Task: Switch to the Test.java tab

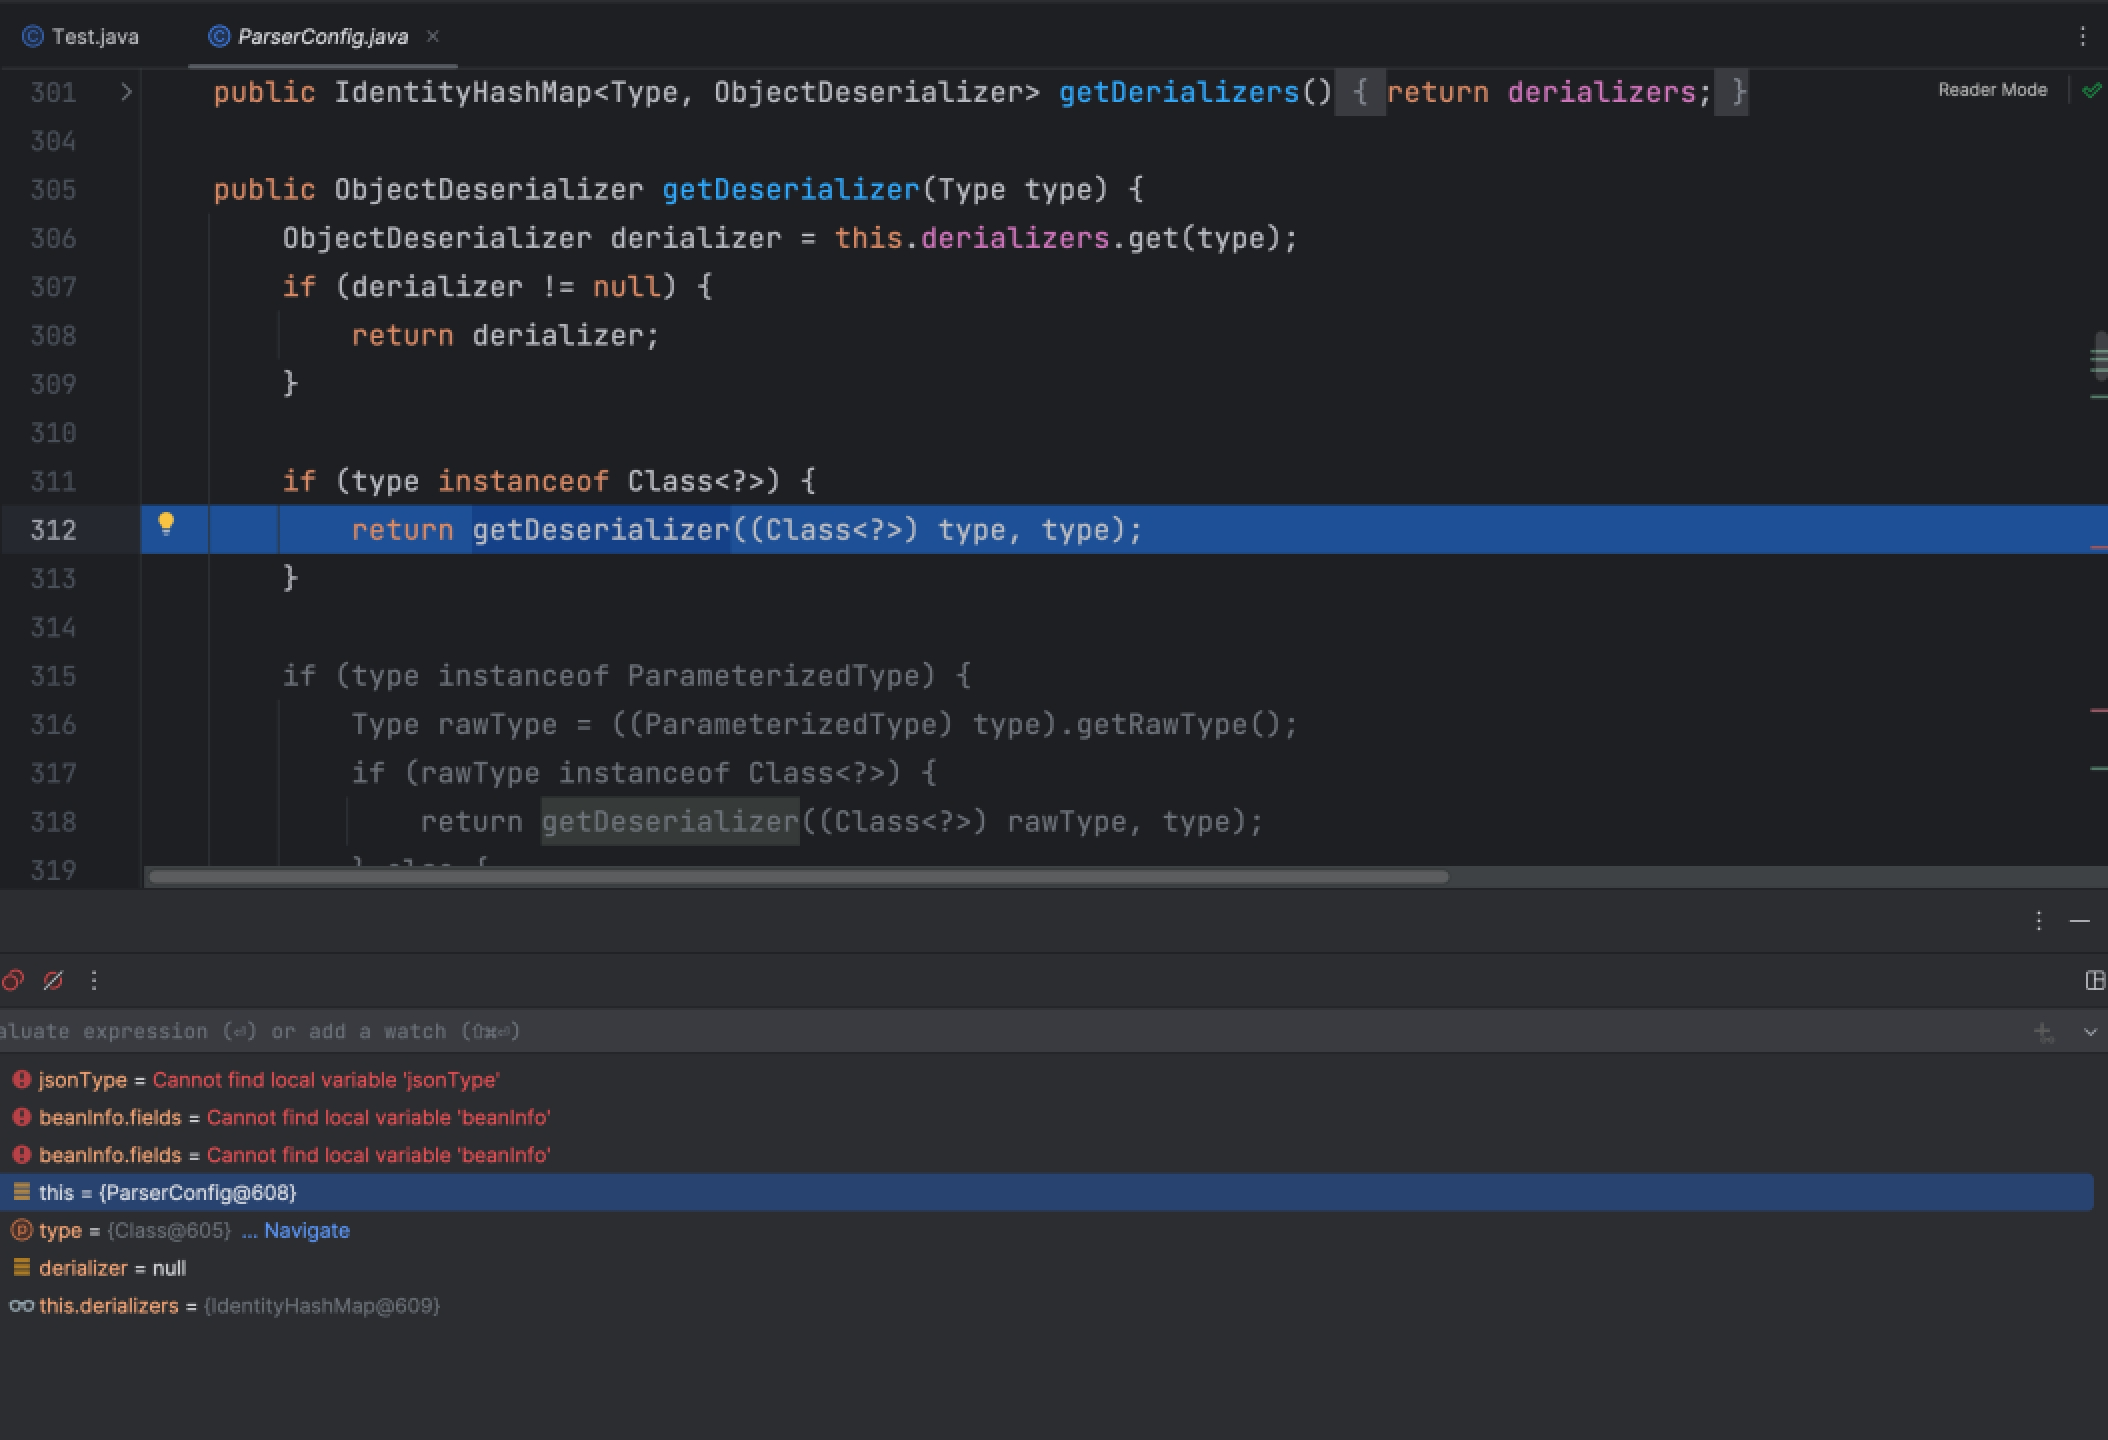Action: tap(80, 37)
